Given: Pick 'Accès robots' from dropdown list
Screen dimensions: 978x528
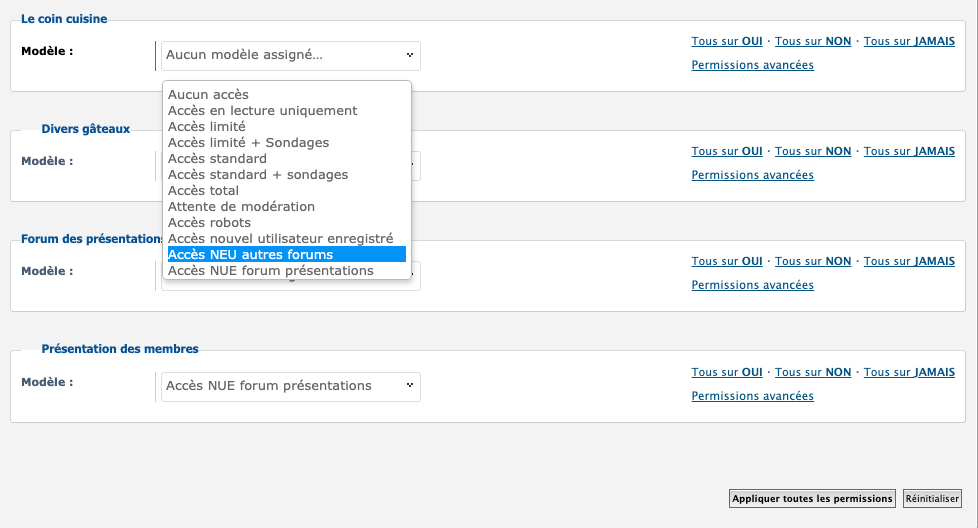Looking at the screenshot, I should (209, 223).
